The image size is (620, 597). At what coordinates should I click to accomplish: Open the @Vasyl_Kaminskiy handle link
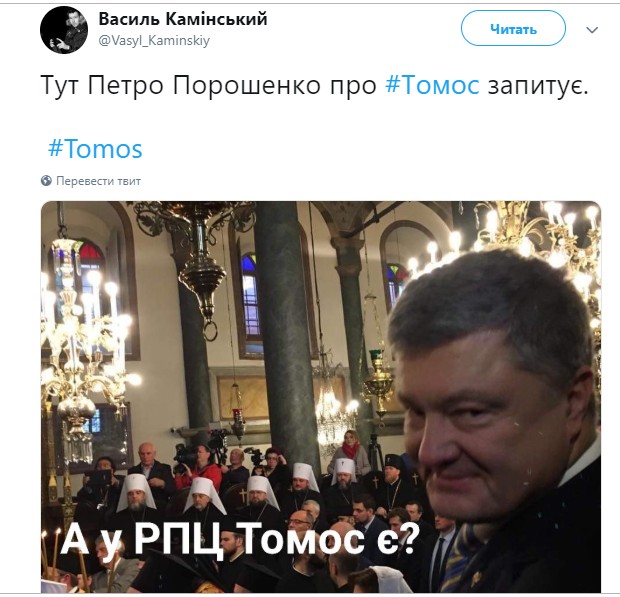tap(154, 40)
